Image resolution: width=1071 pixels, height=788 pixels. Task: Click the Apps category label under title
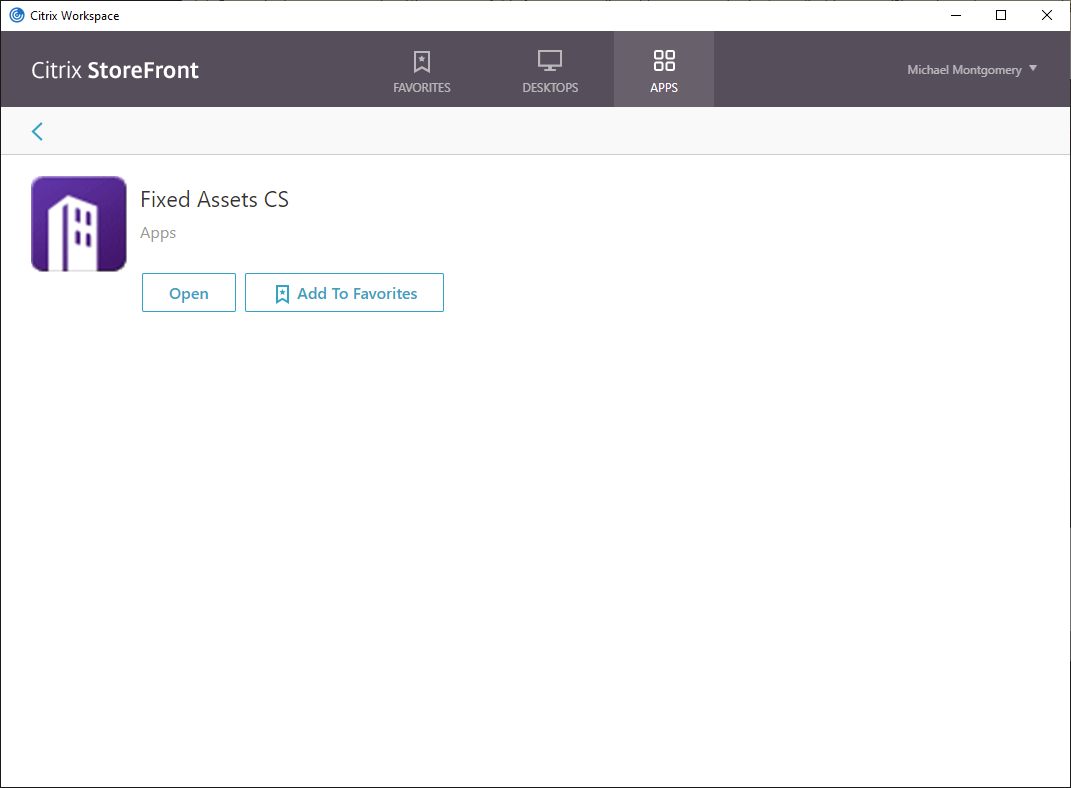click(x=158, y=233)
